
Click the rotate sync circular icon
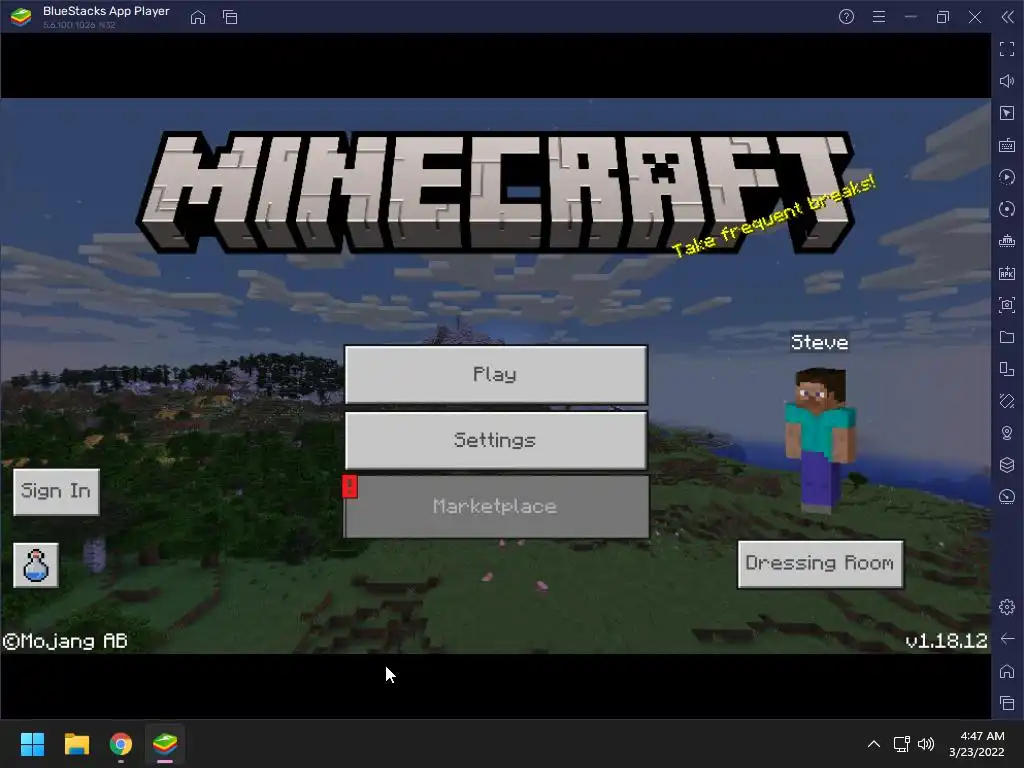(1006, 209)
